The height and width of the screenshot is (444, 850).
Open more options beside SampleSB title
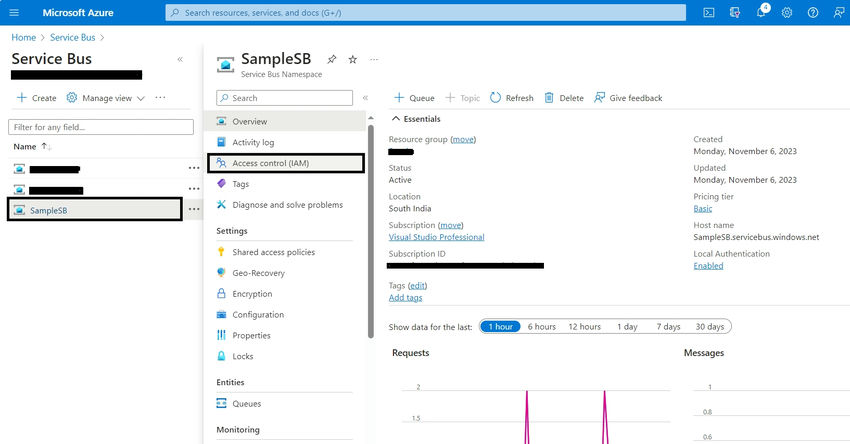[x=374, y=59]
